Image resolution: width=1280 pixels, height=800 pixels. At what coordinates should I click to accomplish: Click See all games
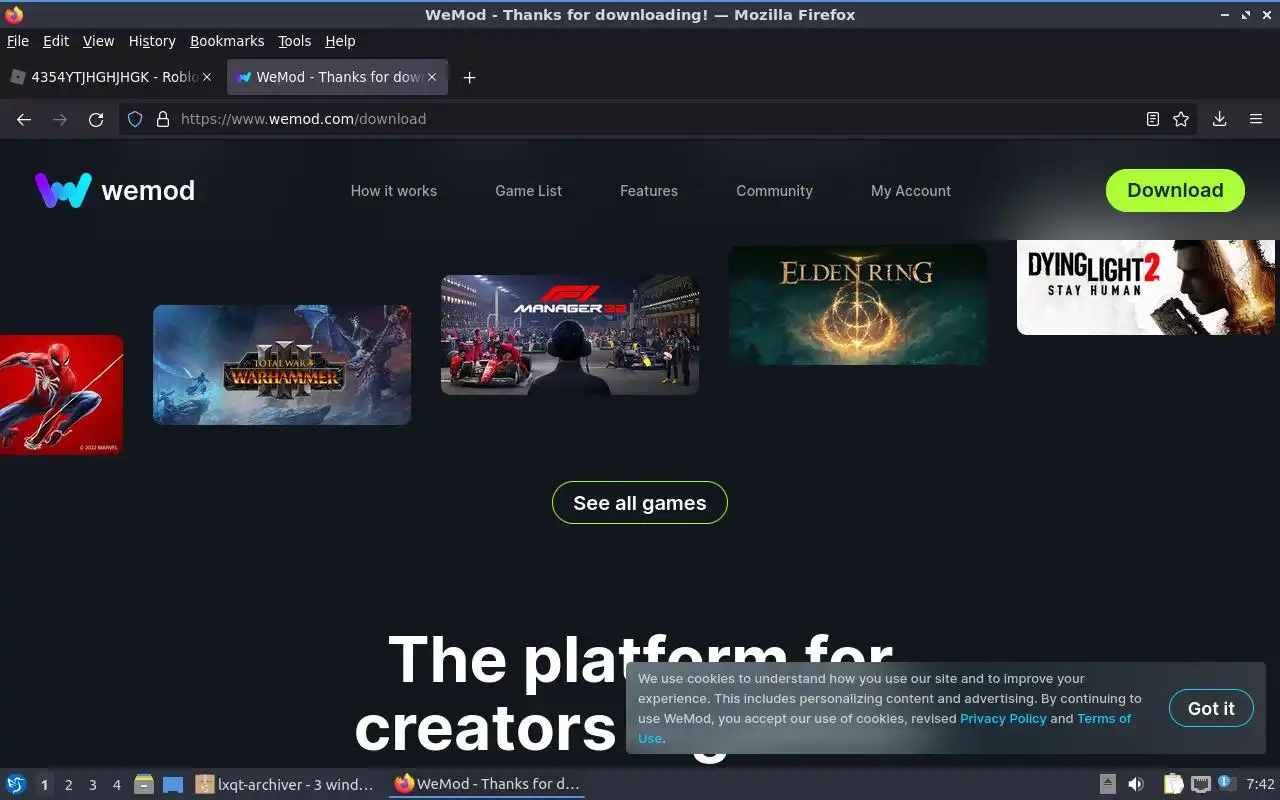[x=640, y=503]
